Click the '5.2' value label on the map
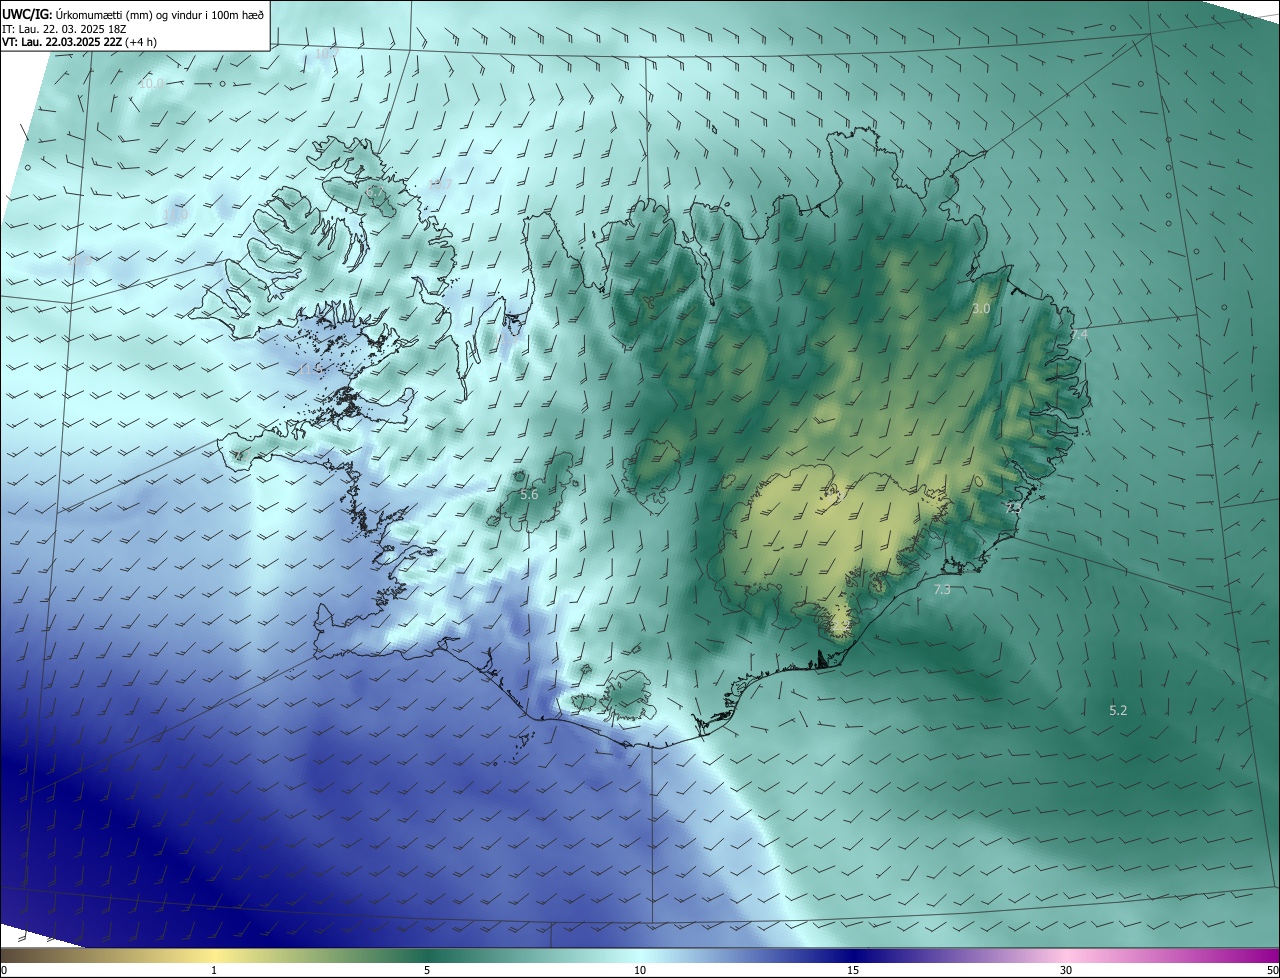The width and height of the screenshot is (1280, 978). tap(1118, 710)
